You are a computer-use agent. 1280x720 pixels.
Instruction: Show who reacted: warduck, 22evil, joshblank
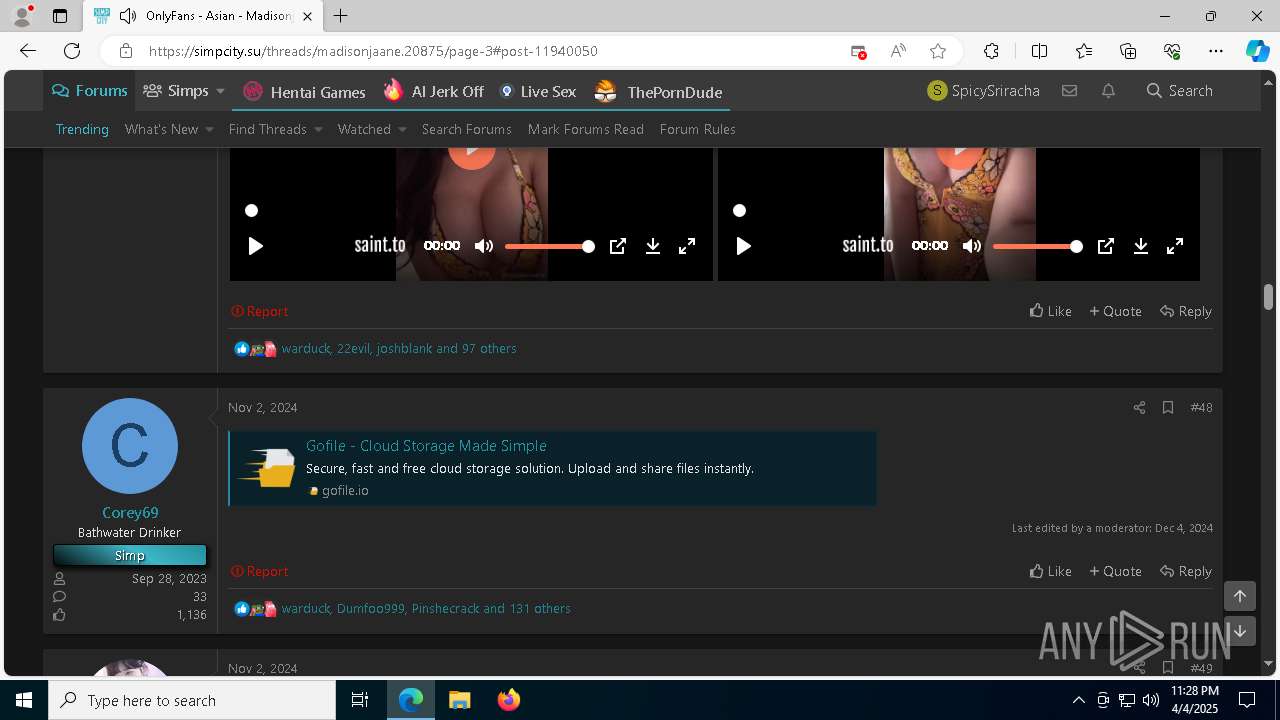[399, 348]
